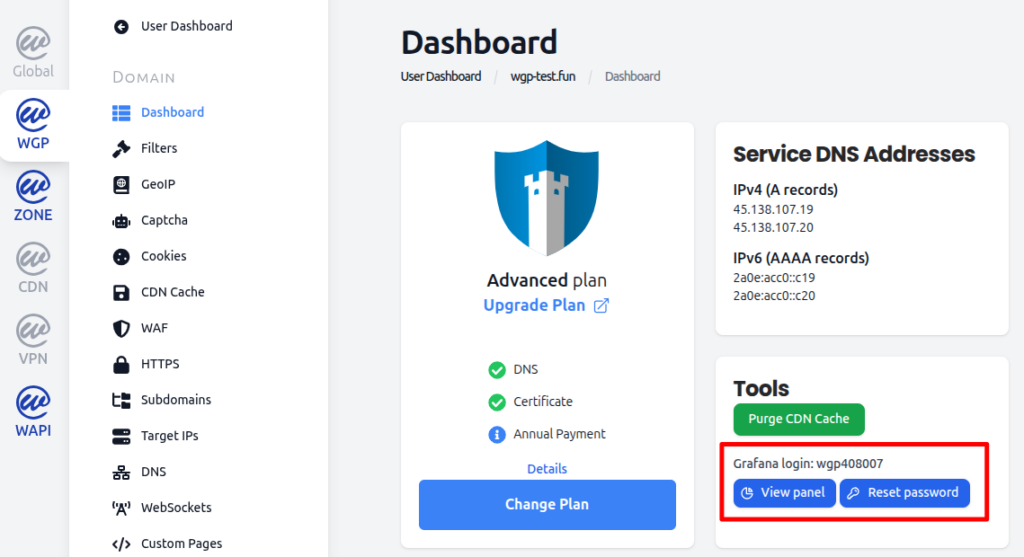Click the back arrow beside User Dashboard

pos(121,27)
